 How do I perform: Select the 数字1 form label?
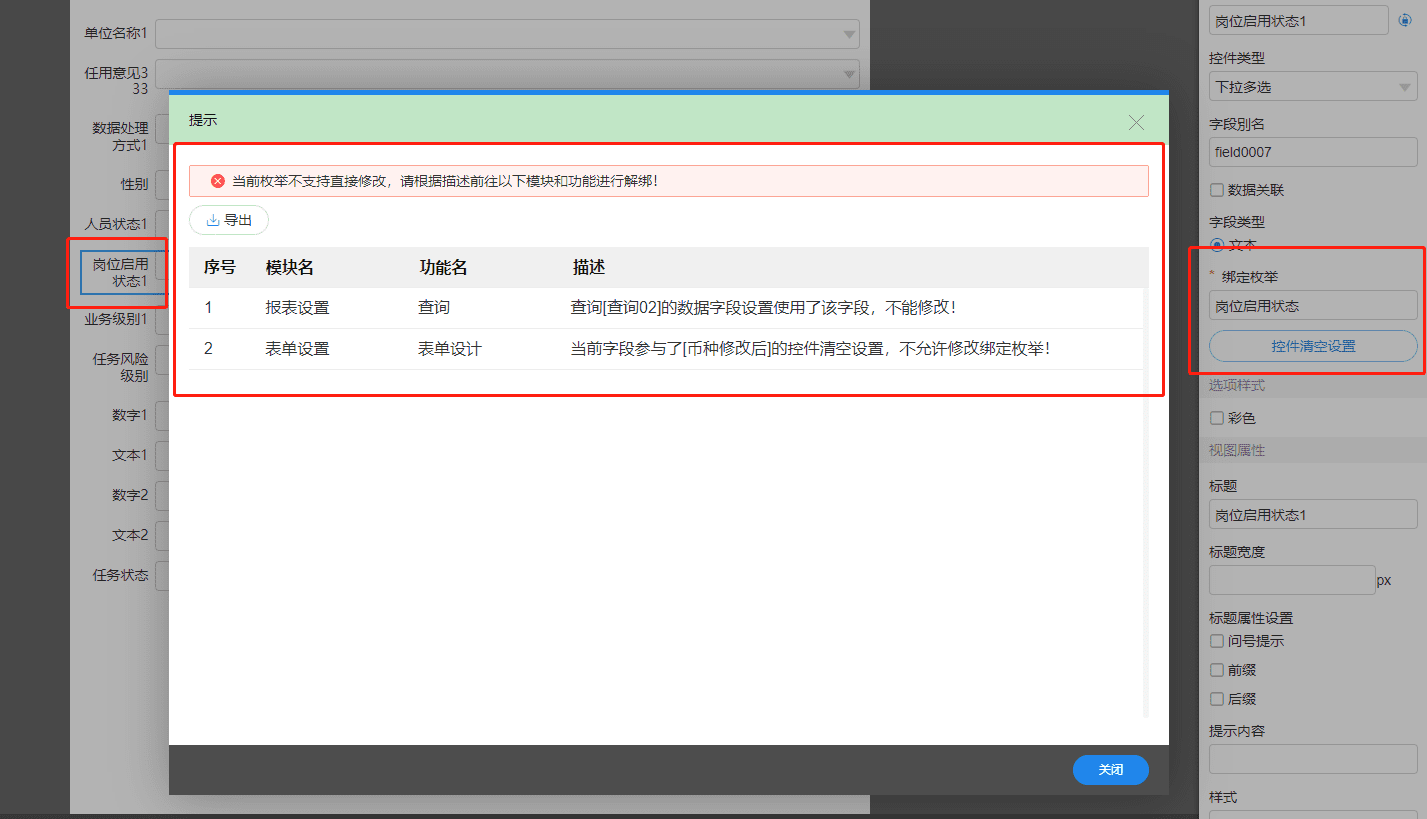click(130, 415)
